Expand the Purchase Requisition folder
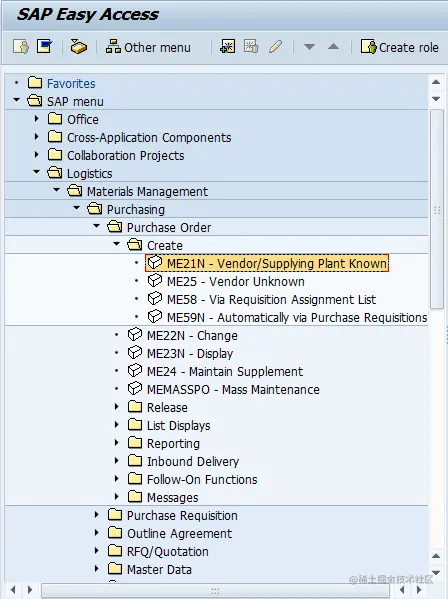The height and width of the screenshot is (599, 448). click(97, 515)
